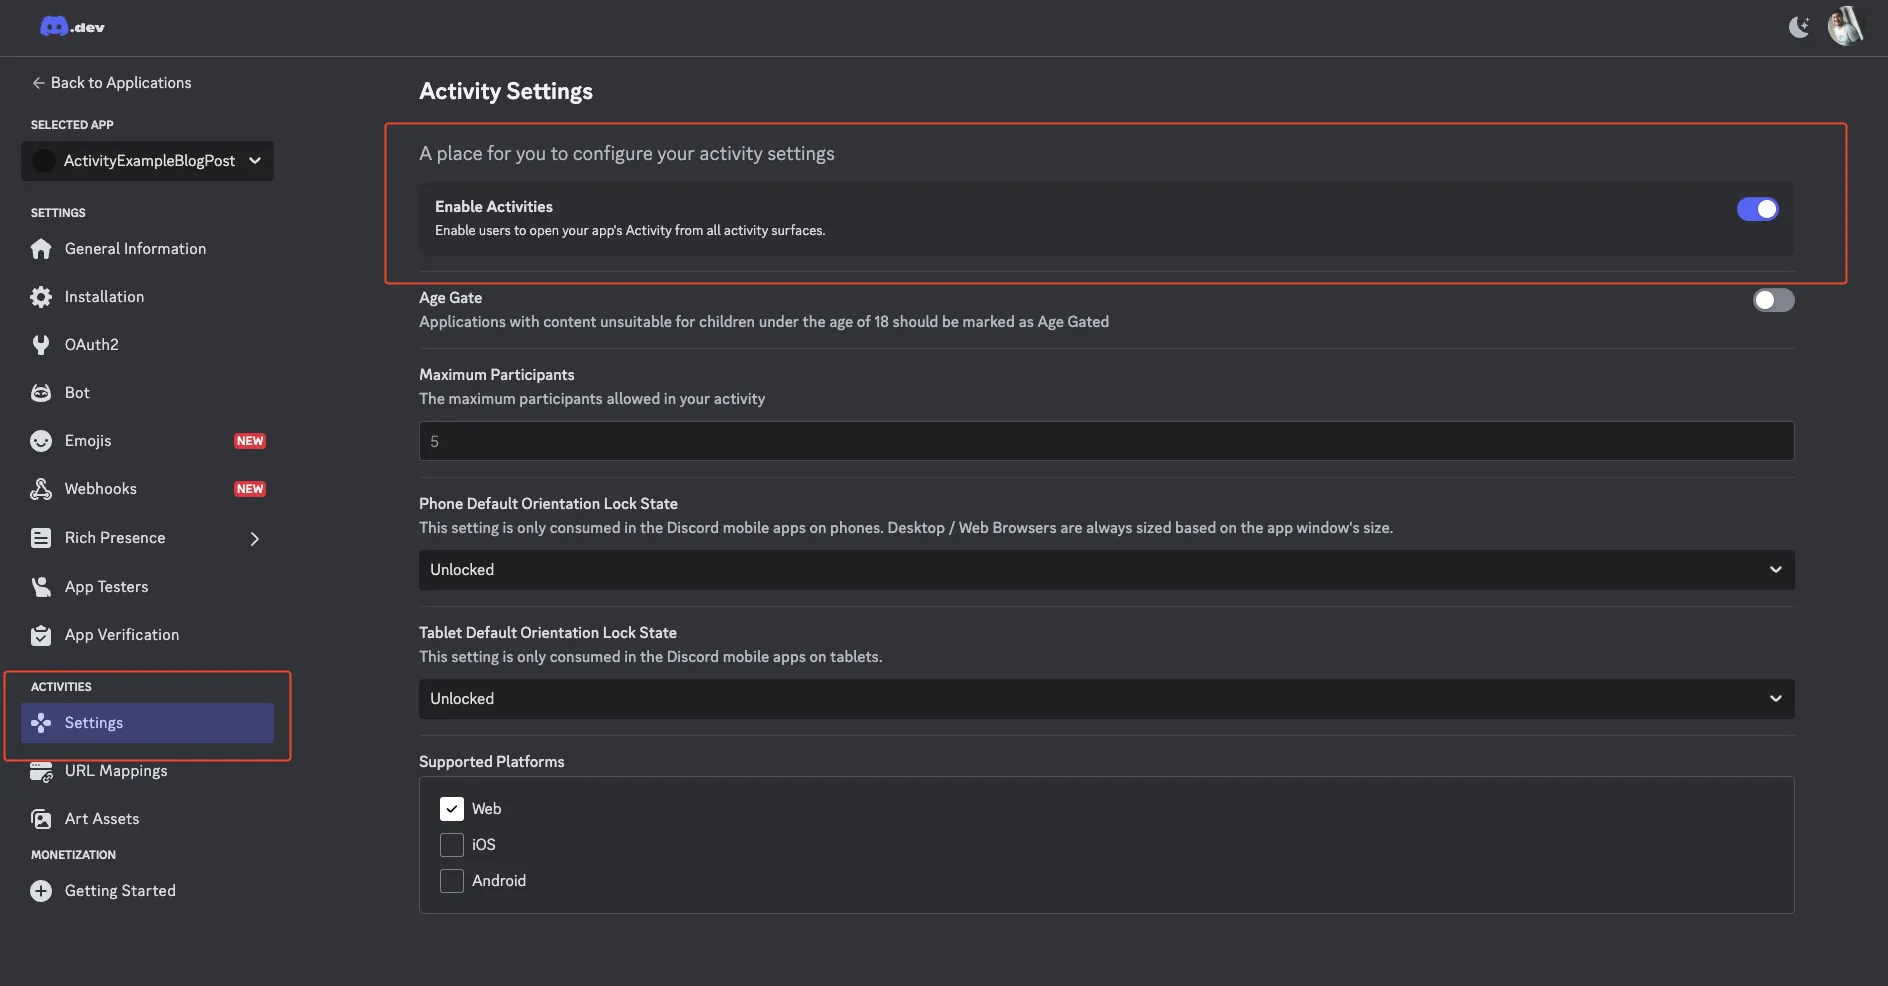Viewport: 1888px width, 986px height.
Task: Click the Installation gear icon
Action: [x=41, y=297]
